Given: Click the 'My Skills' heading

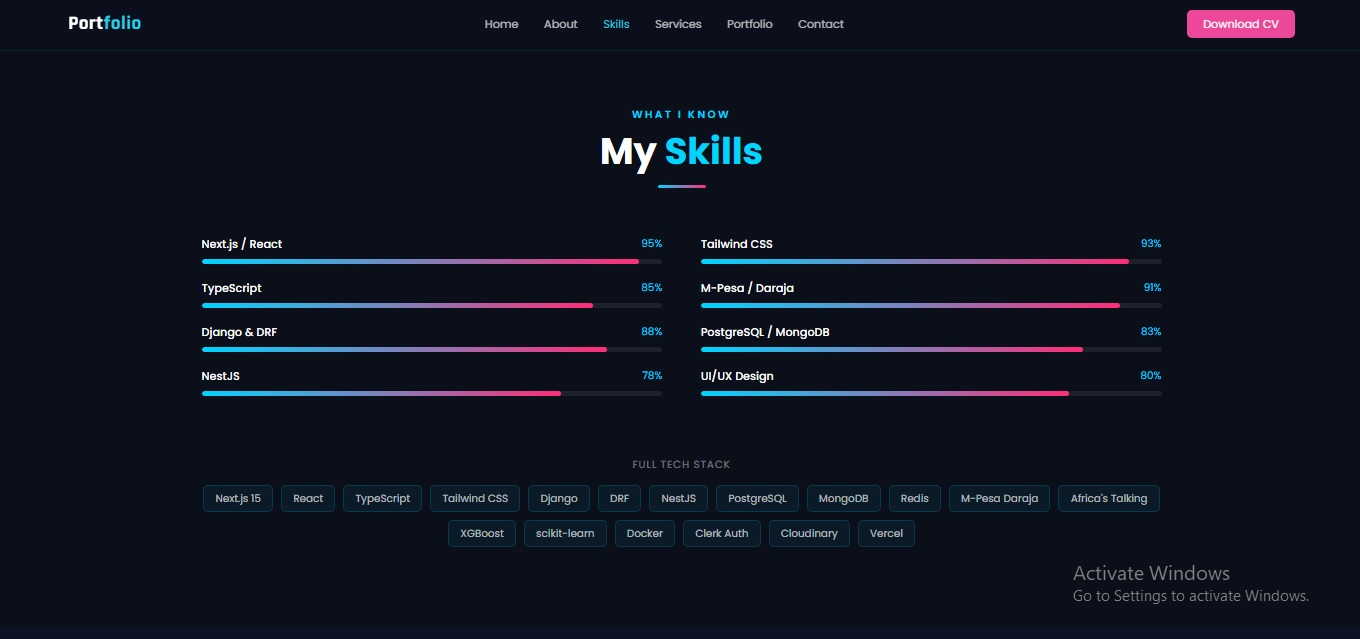Looking at the screenshot, I should click(x=681, y=152).
